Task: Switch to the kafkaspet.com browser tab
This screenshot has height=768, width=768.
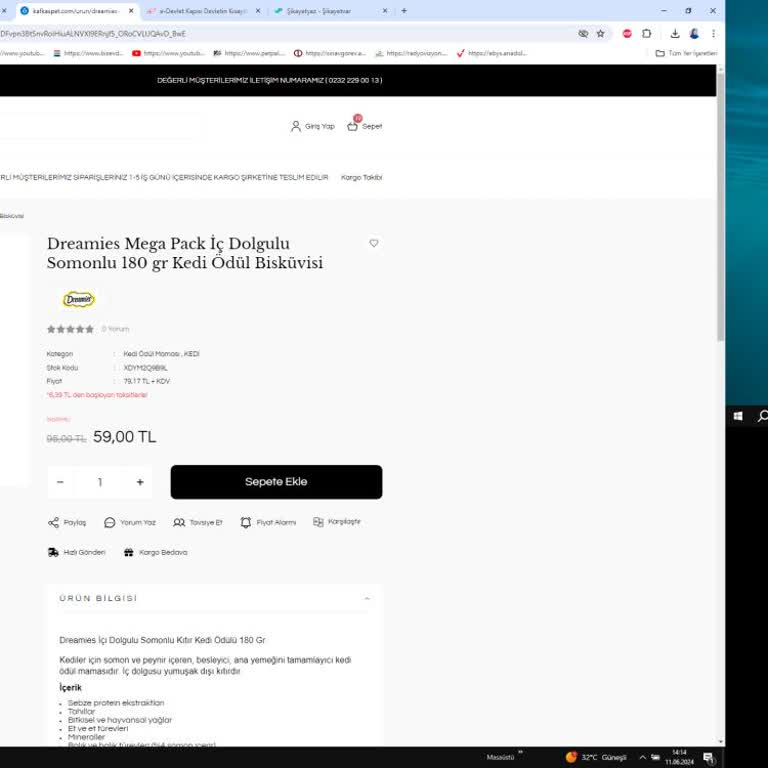Action: tap(76, 11)
